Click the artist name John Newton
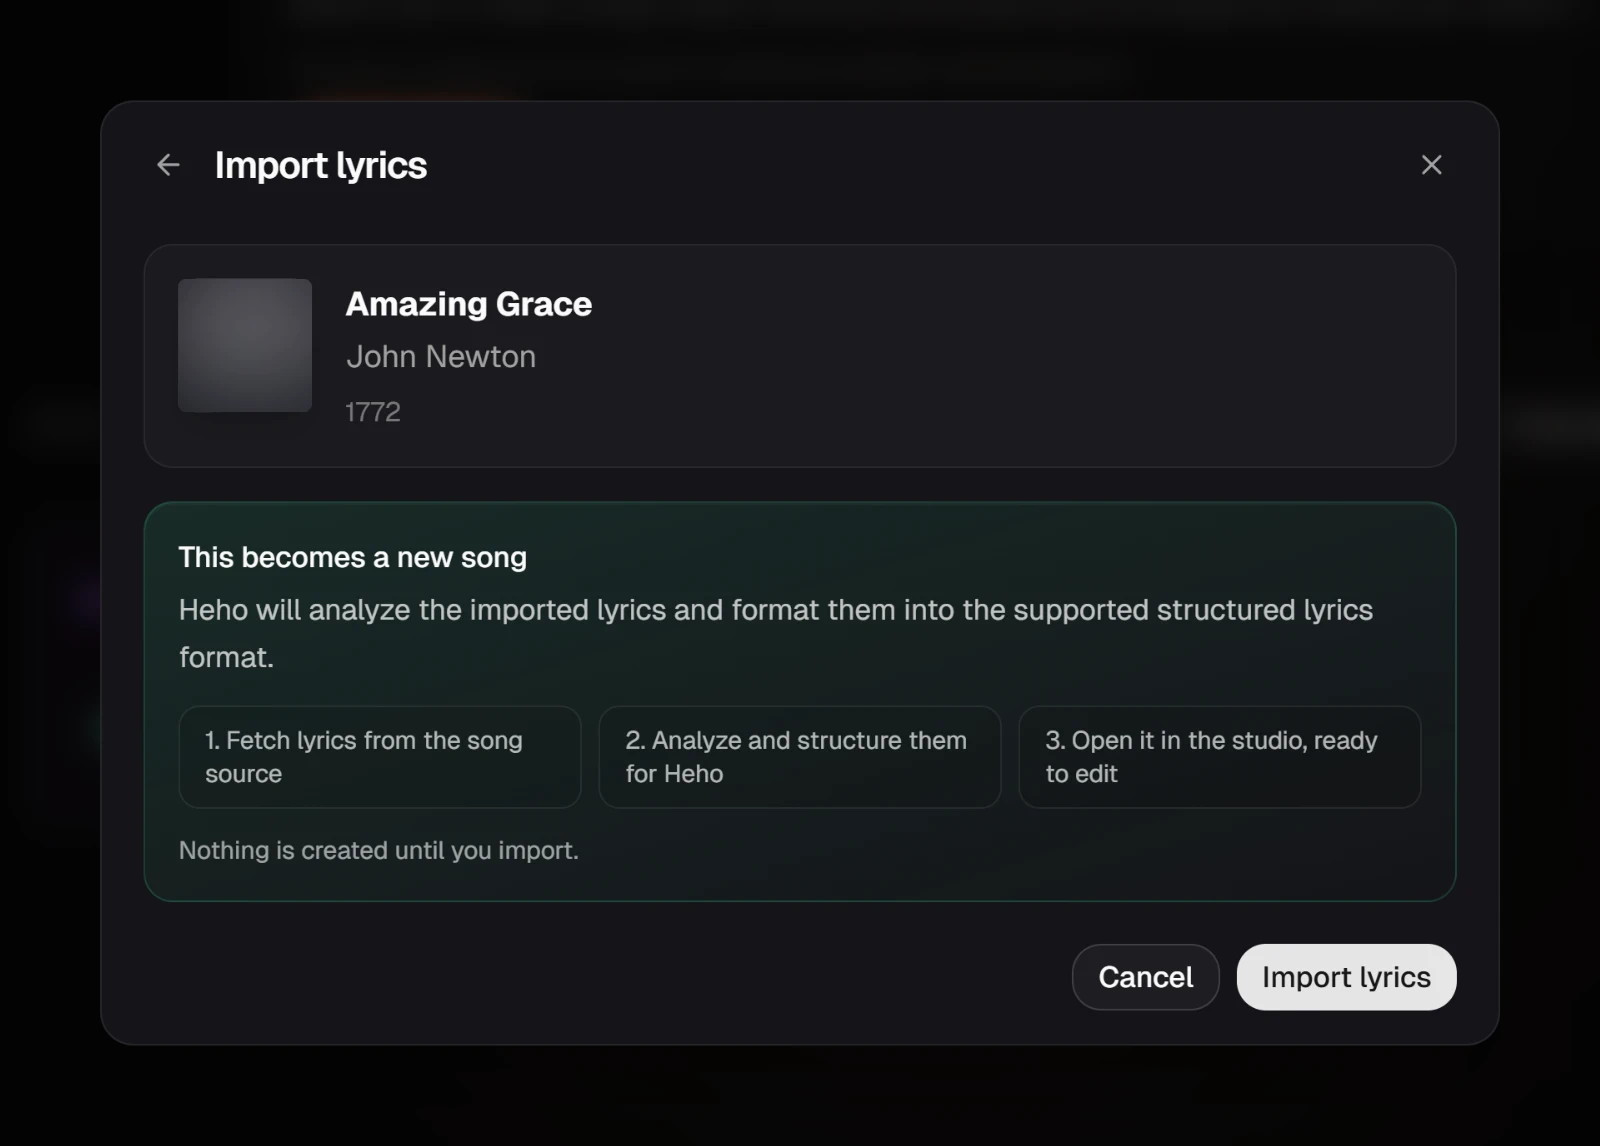This screenshot has width=1600, height=1146. pos(441,357)
